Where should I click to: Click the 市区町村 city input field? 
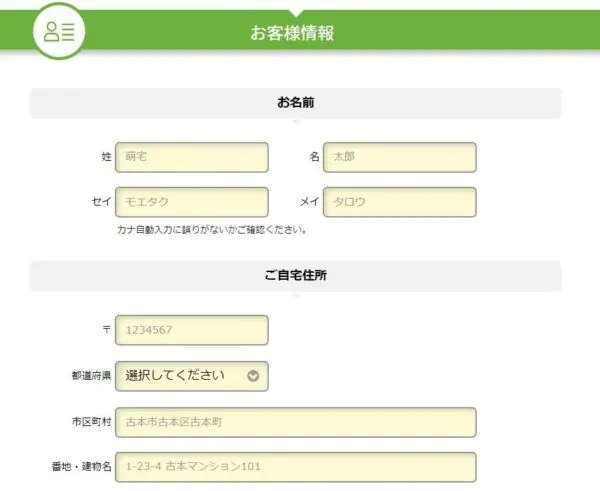click(x=296, y=422)
